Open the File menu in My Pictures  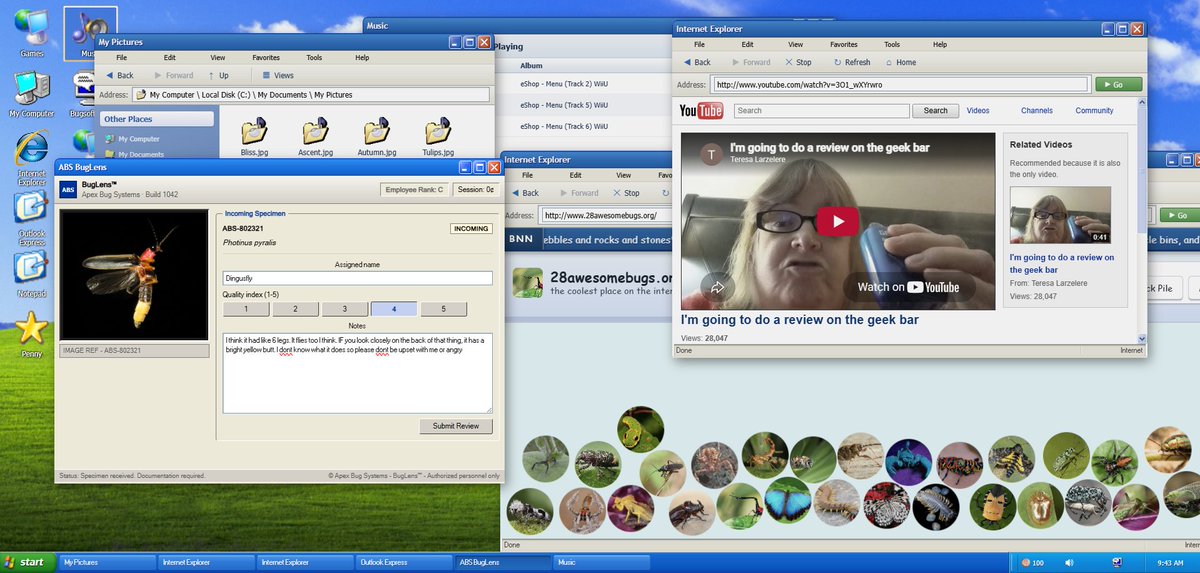click(122, 58)
